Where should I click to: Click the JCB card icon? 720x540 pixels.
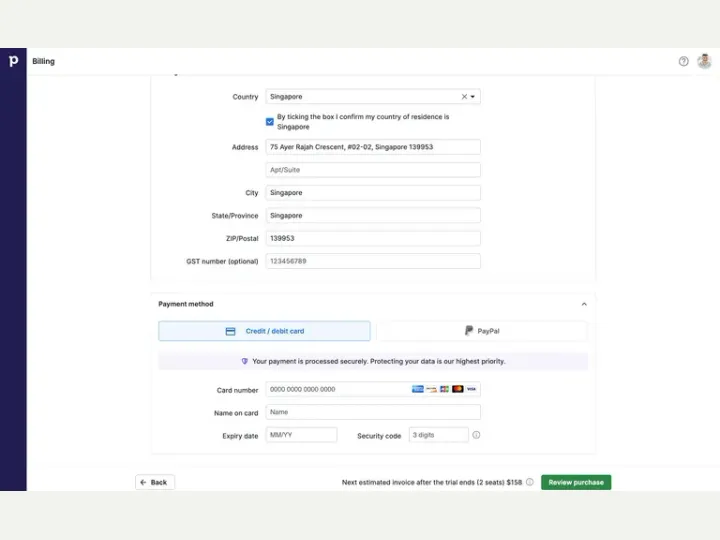coord(444,389)
